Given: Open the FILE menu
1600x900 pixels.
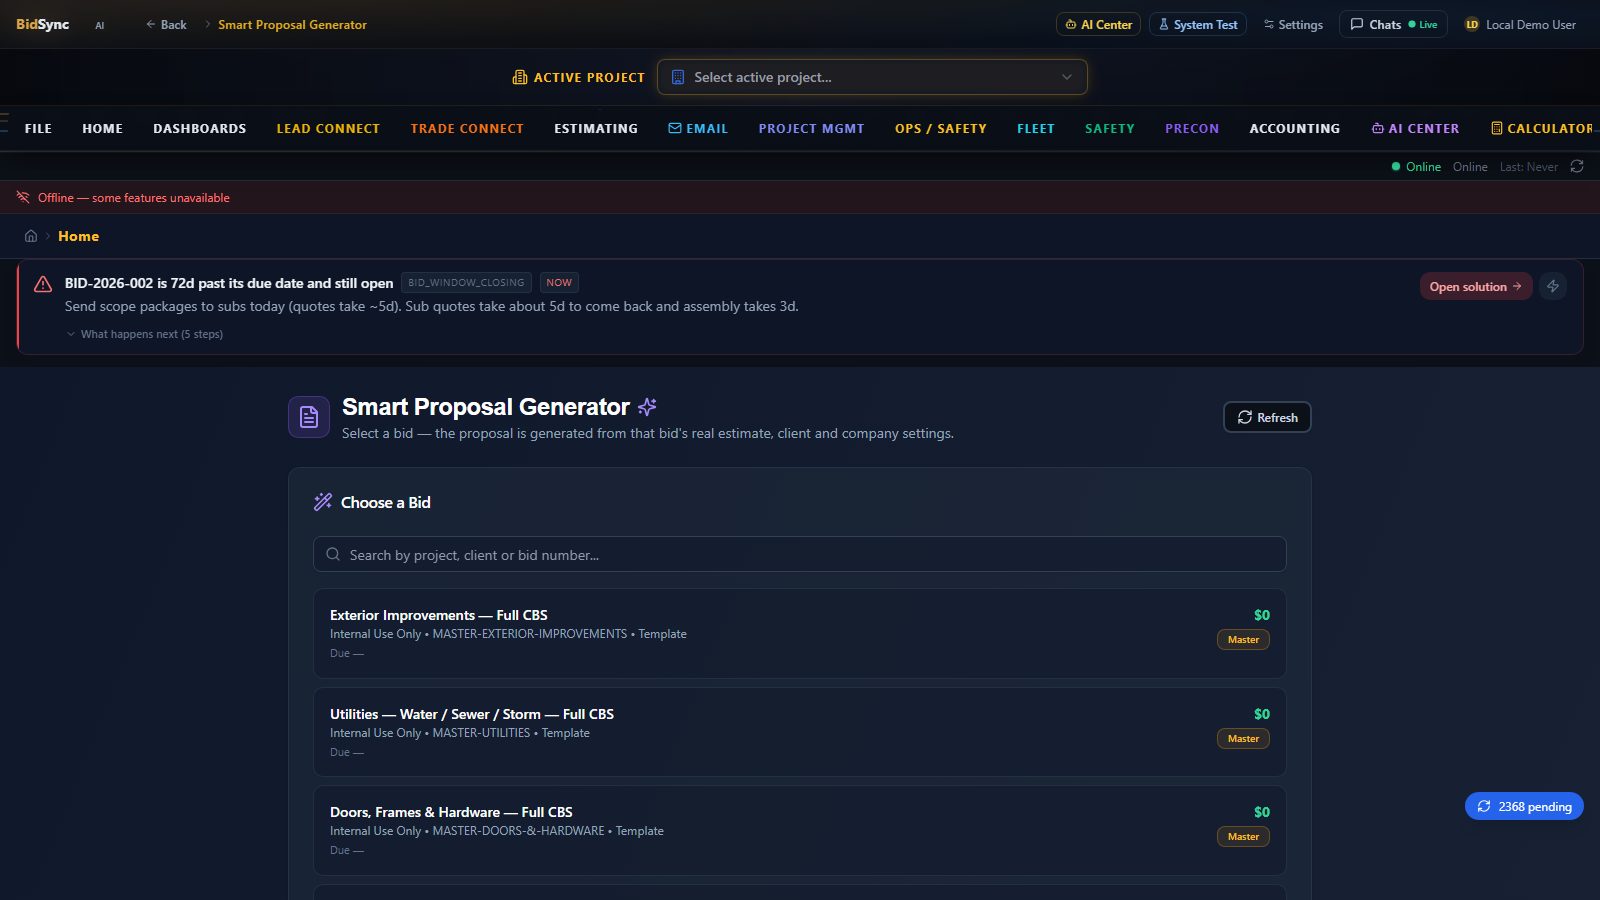Looking at the screenshot, I should [38, 128].
